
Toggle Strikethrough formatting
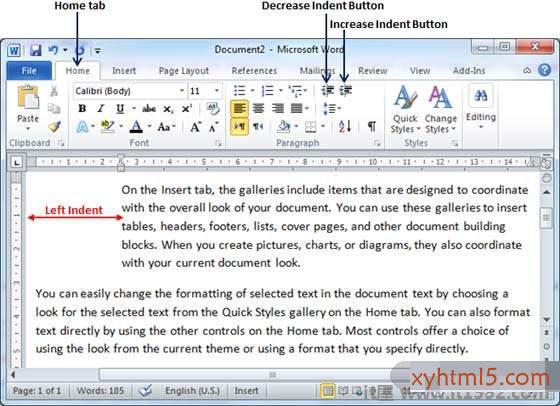149,109
